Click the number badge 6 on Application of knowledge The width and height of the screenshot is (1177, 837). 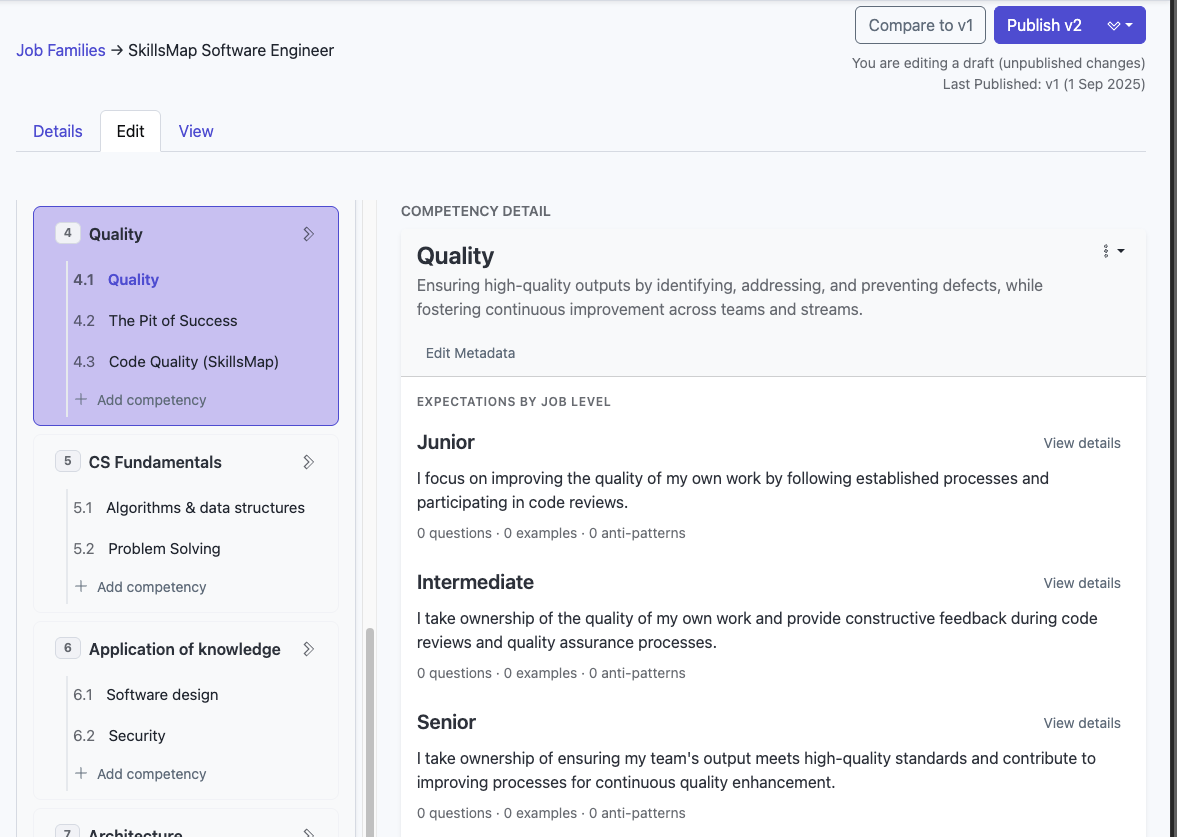[x=67, y=648]
